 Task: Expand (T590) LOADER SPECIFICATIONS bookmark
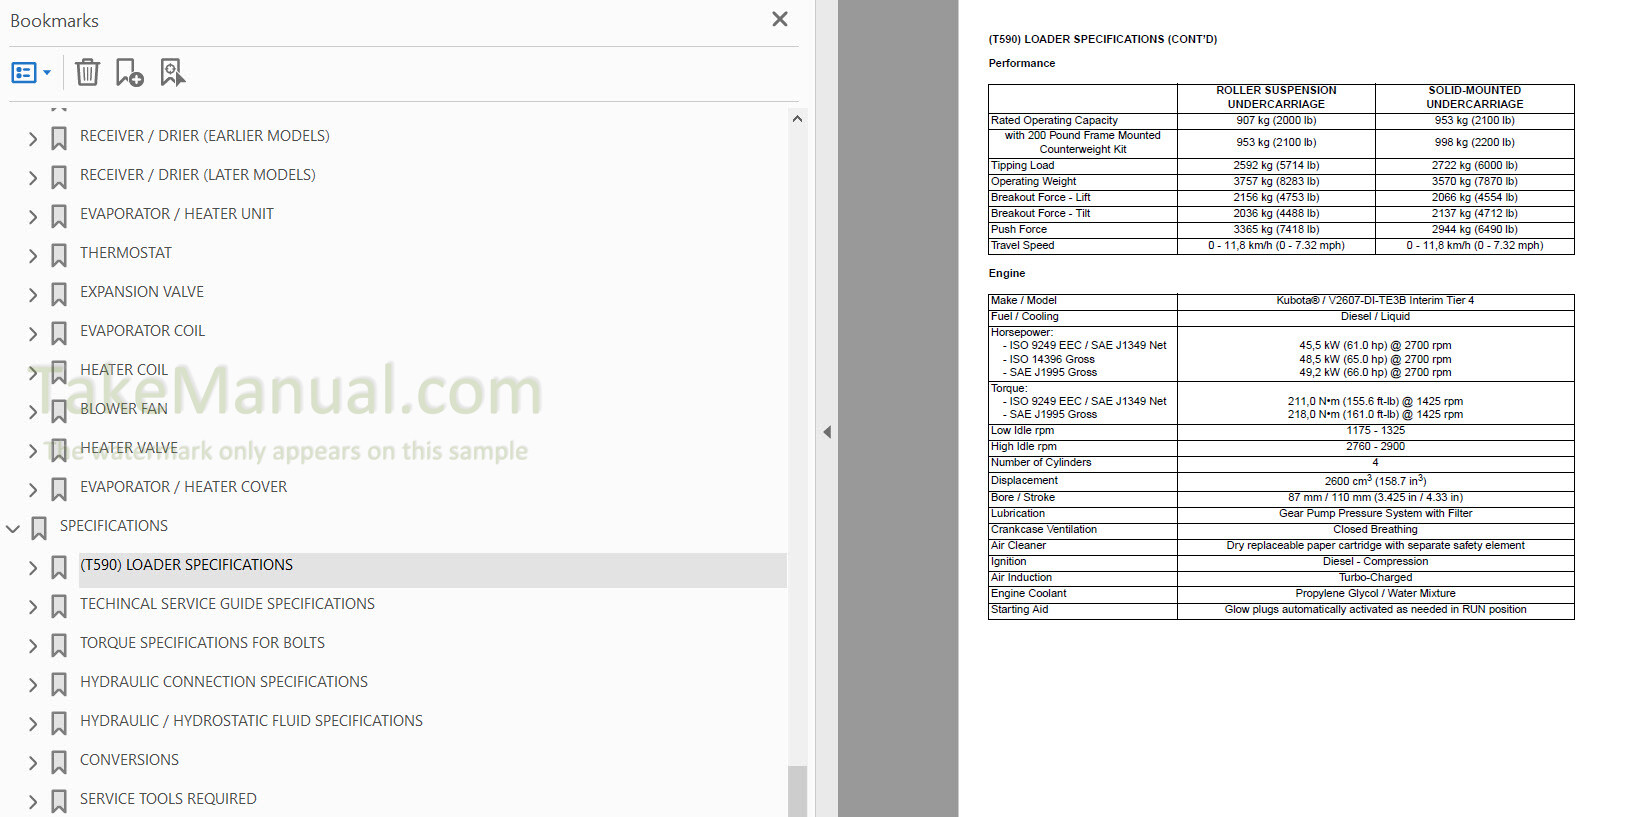coord(33,568)
